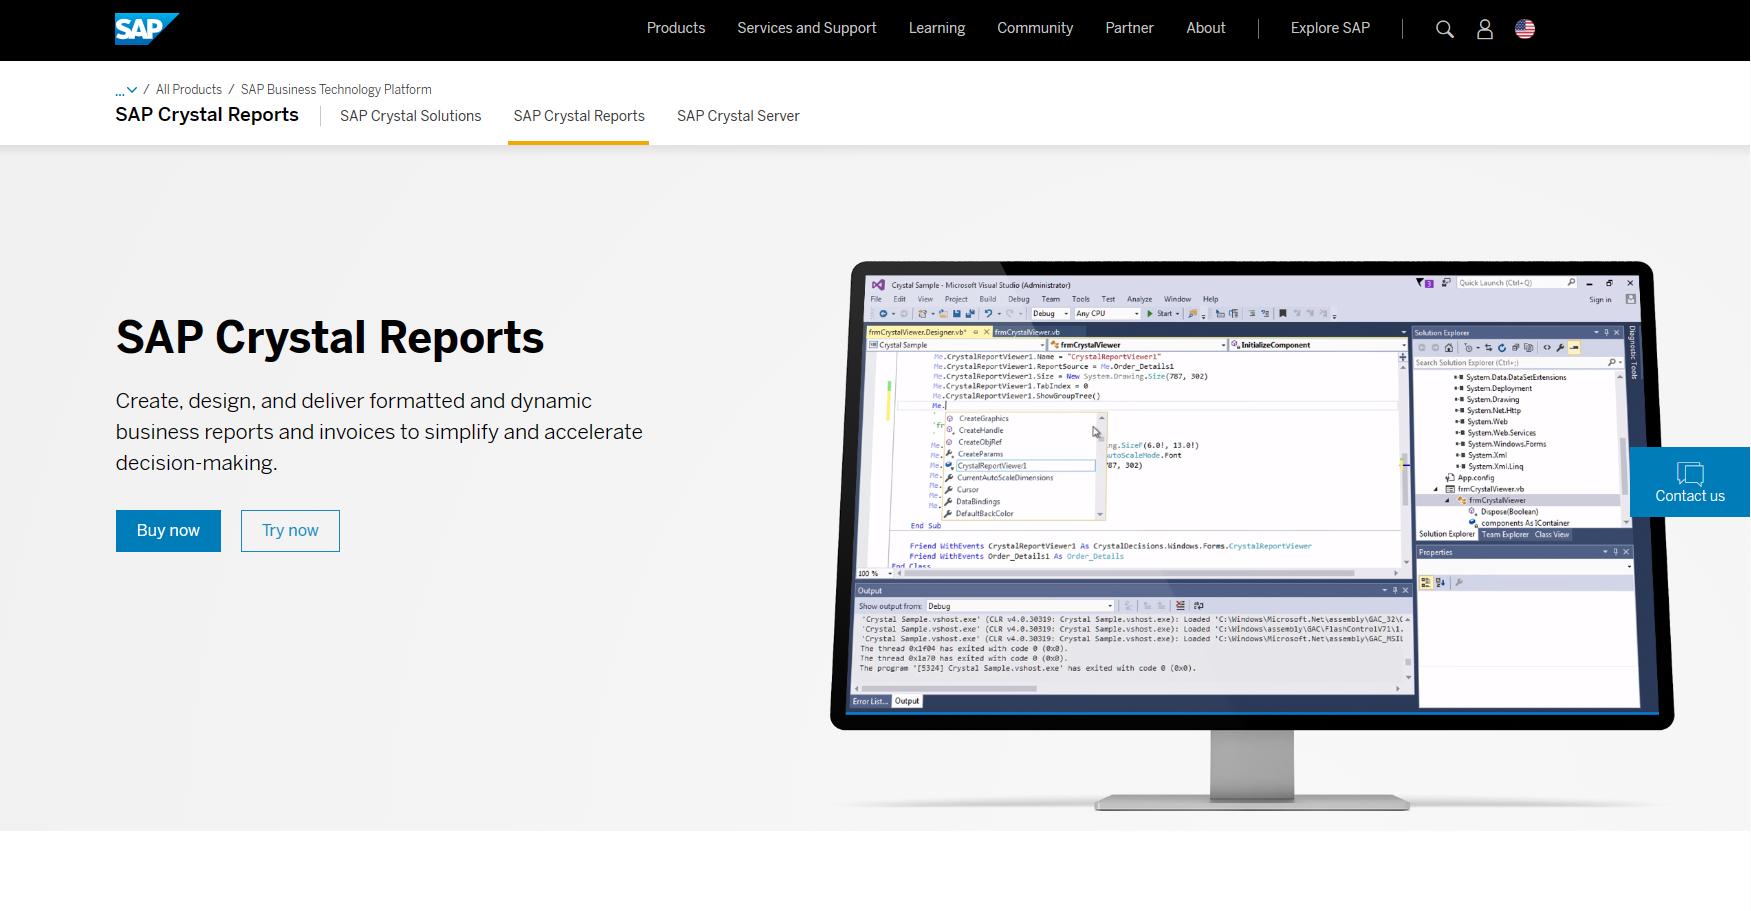The width and height of the screenshot is (1751, 911).
Task: Open the All Products breadcrumb link
Action: 188,89
